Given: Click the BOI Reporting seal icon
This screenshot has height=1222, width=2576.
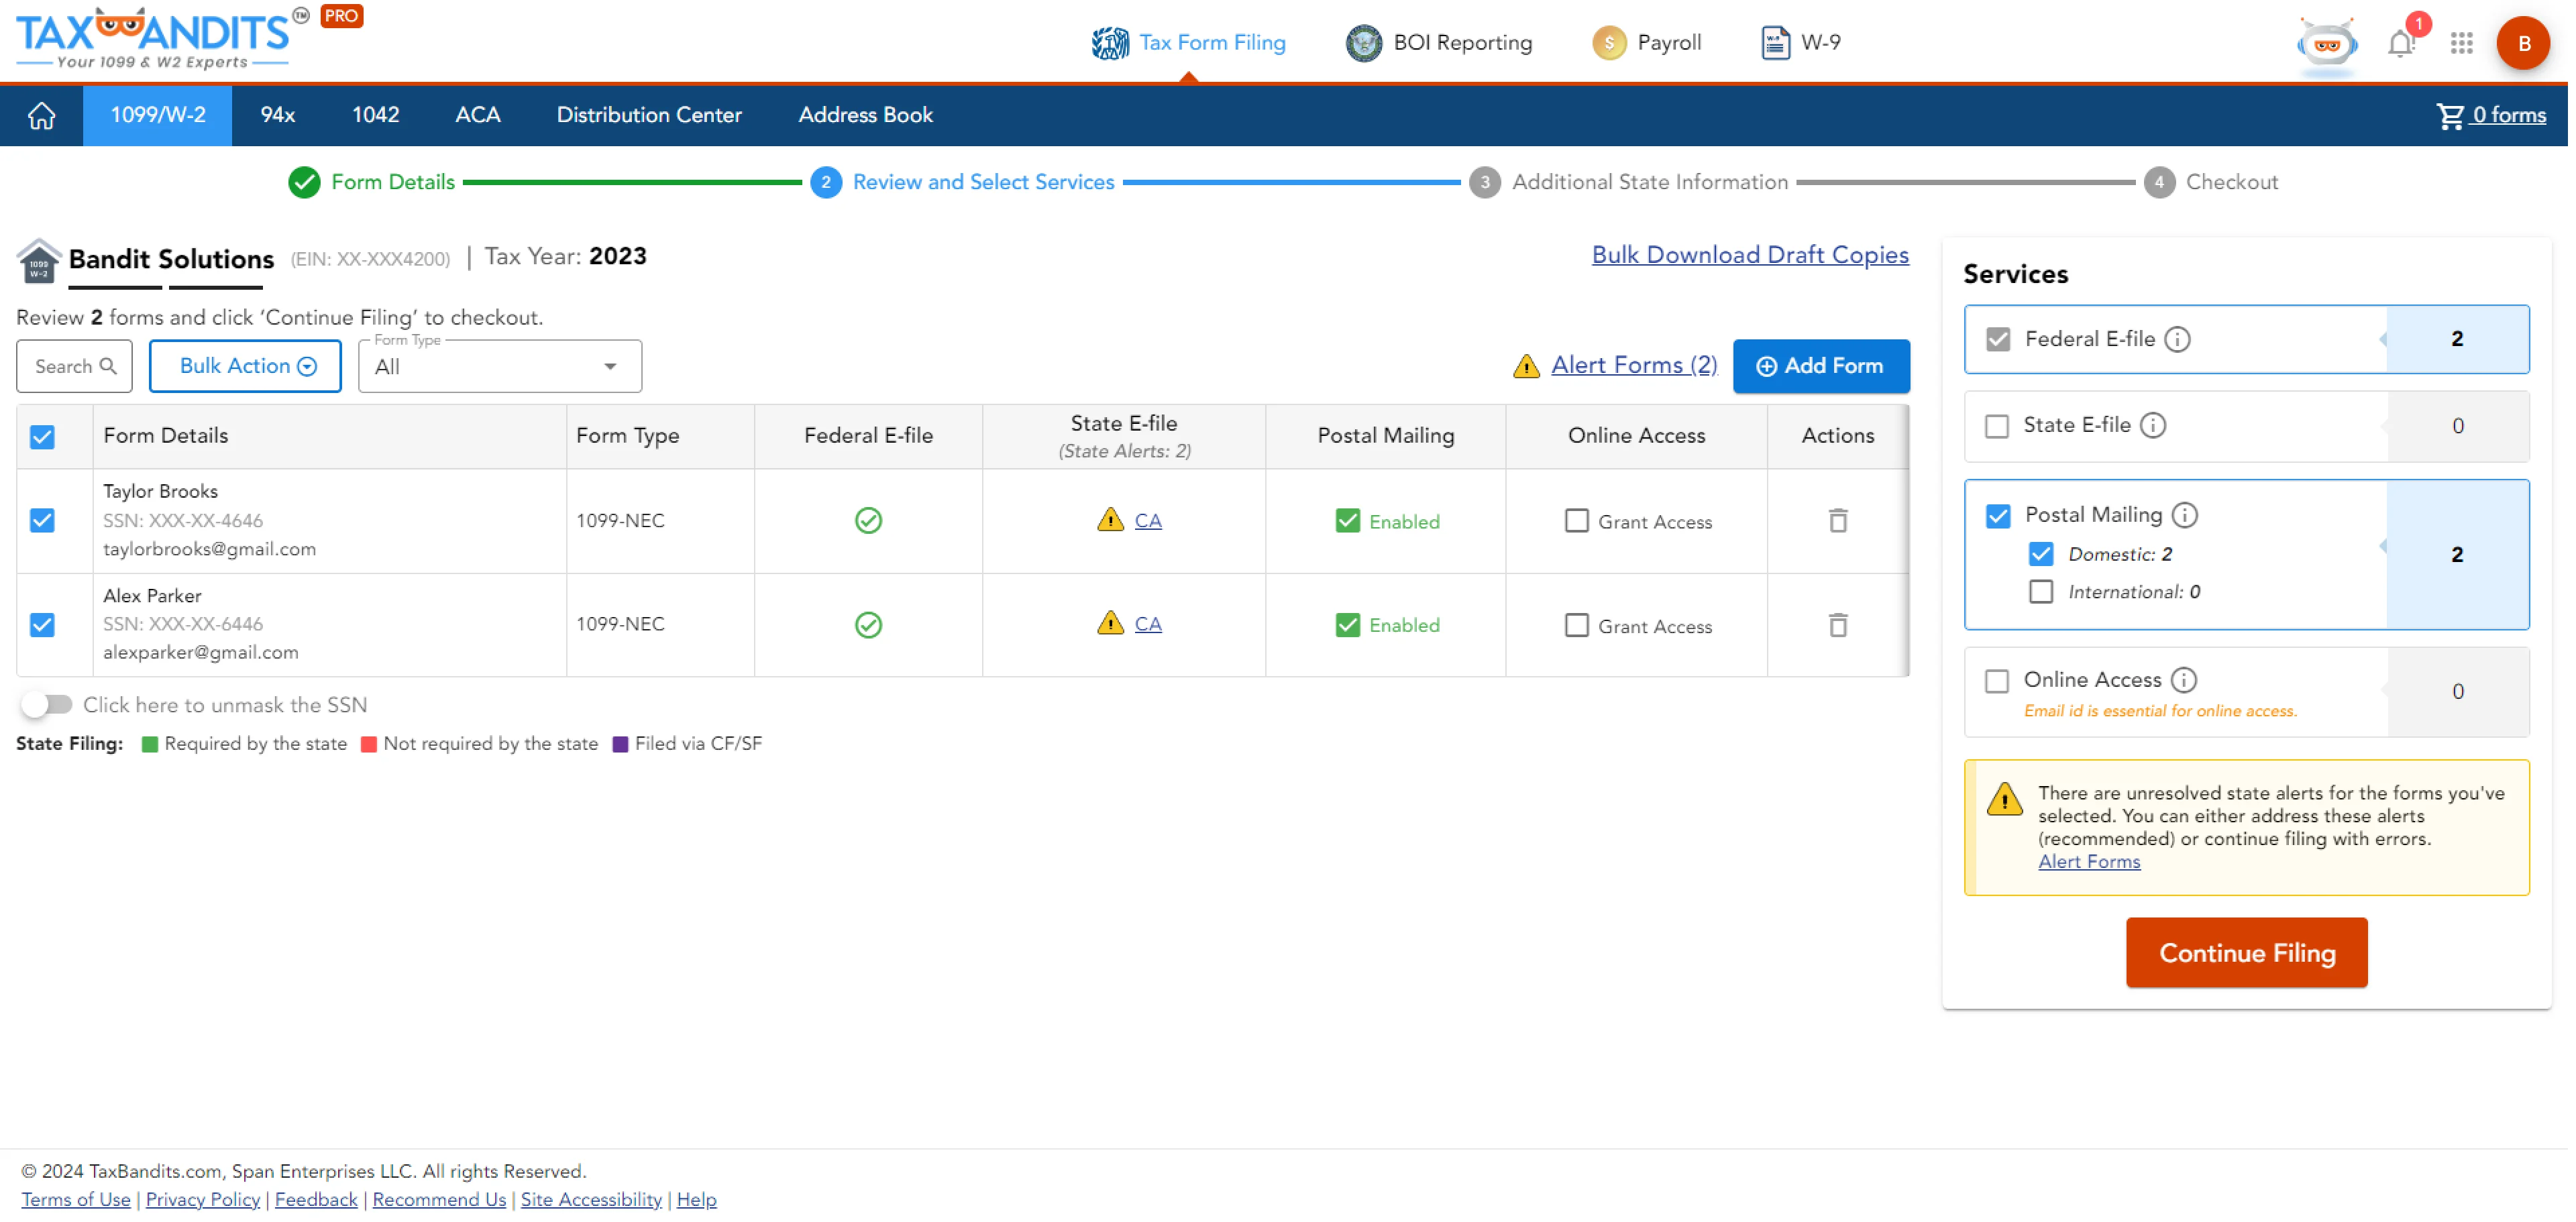Looking at the screenshot, I should click(x=1364, y=43).
